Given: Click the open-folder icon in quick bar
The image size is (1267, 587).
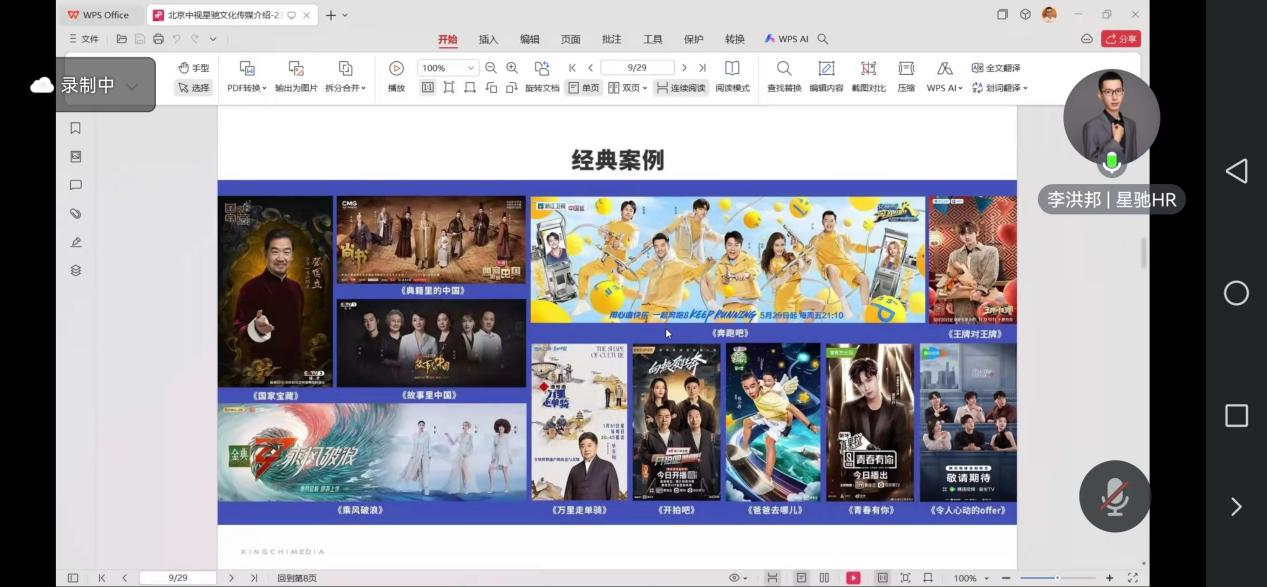Looking at the screenshot, I should [121, 39].
